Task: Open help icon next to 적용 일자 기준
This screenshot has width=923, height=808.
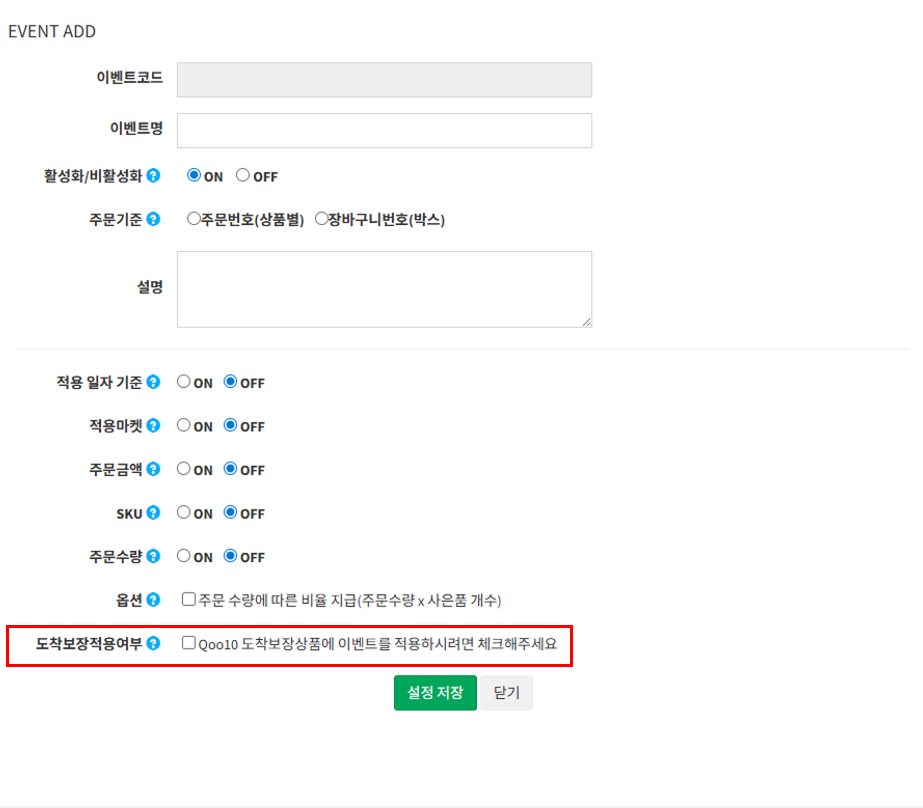Action: (x=154, y=382)
